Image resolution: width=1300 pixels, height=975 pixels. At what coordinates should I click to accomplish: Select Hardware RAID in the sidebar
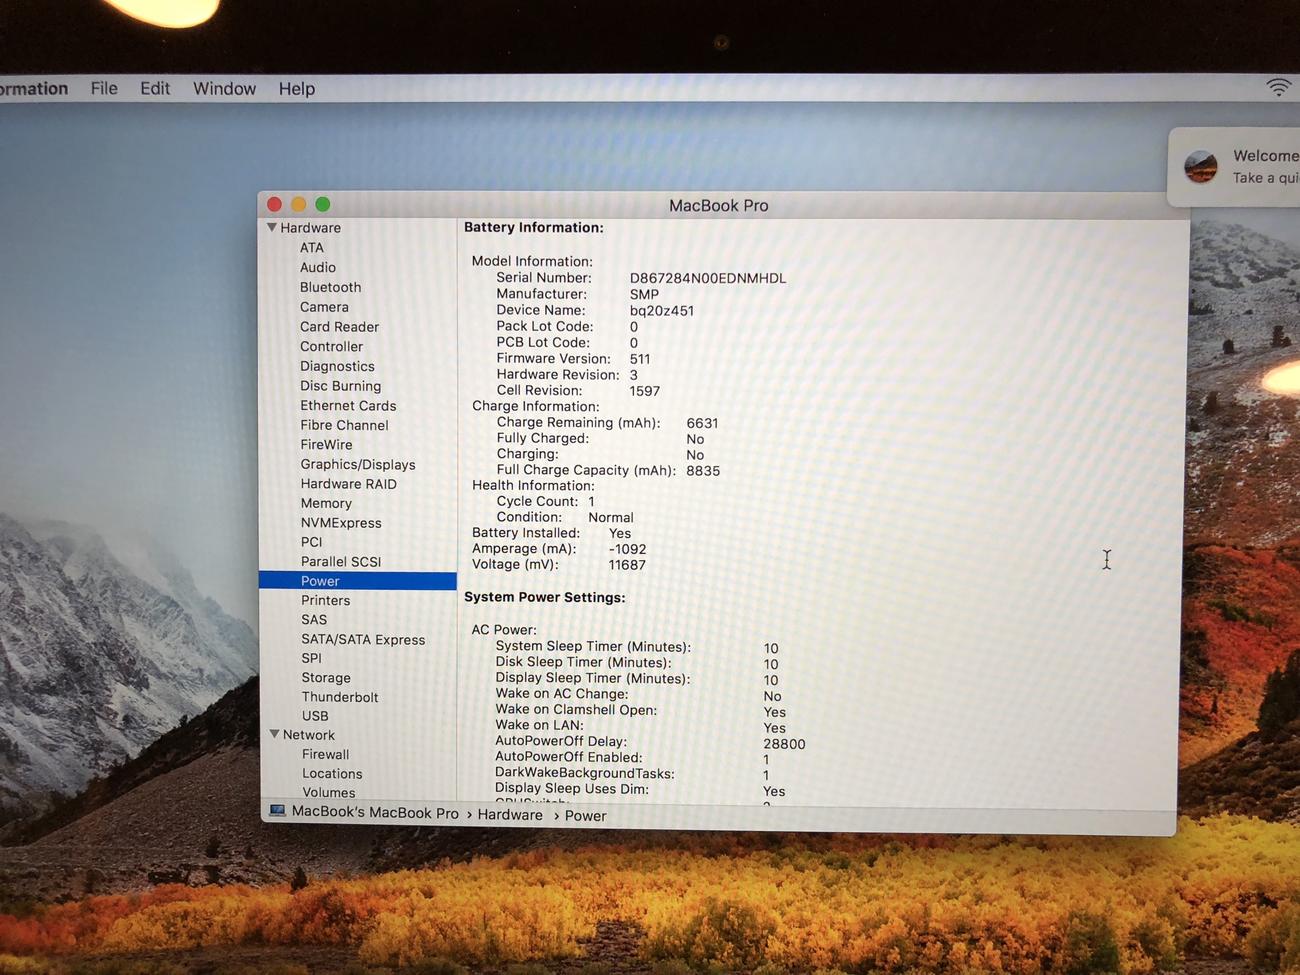coord(349,484)
